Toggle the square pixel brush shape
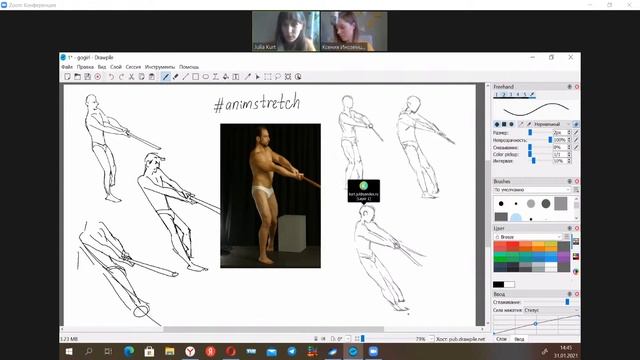 (504, 124)
